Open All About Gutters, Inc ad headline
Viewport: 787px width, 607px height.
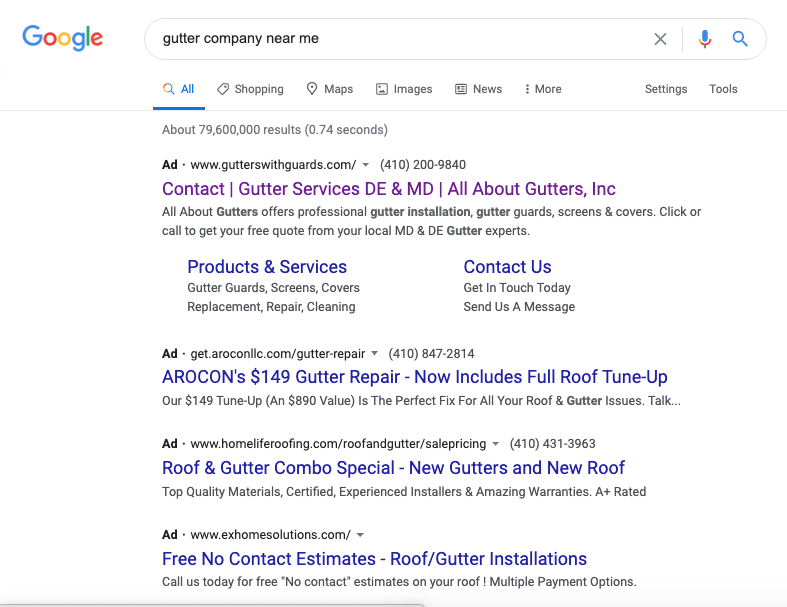click(x=388, y=189)
